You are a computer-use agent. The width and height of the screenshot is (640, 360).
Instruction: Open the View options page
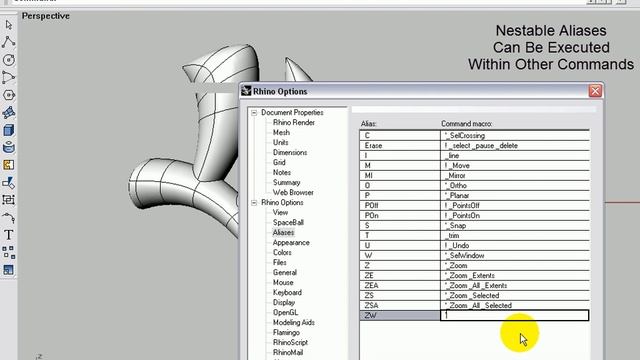pos(280,213)
